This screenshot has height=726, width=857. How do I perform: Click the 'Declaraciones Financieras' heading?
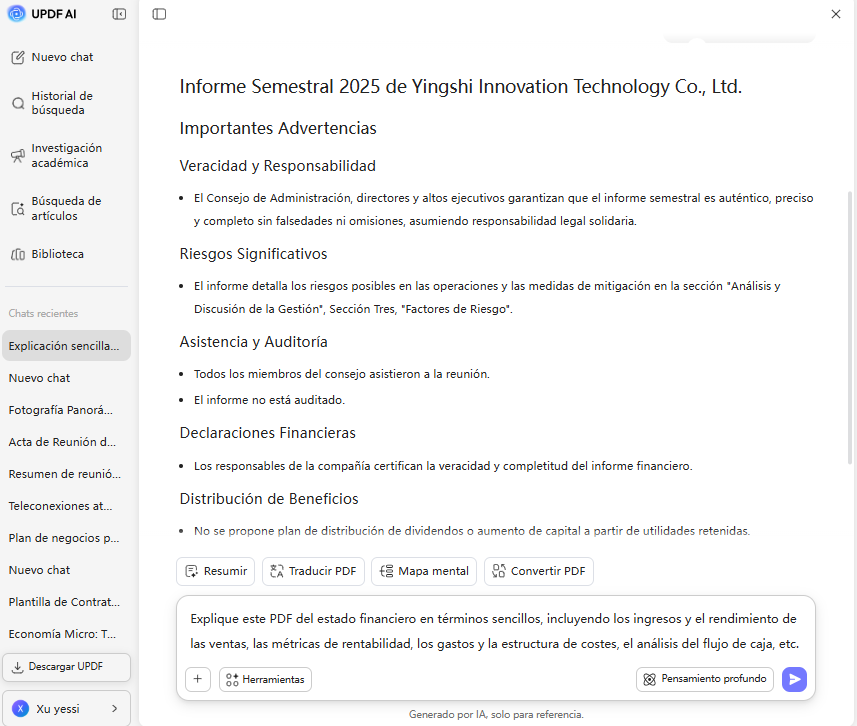click(x=267, y=432)
